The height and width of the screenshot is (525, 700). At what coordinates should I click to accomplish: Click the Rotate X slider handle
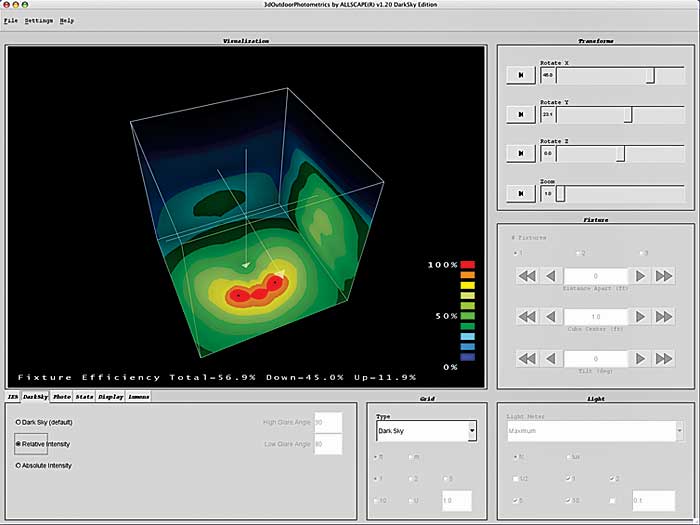pos(650,76)
